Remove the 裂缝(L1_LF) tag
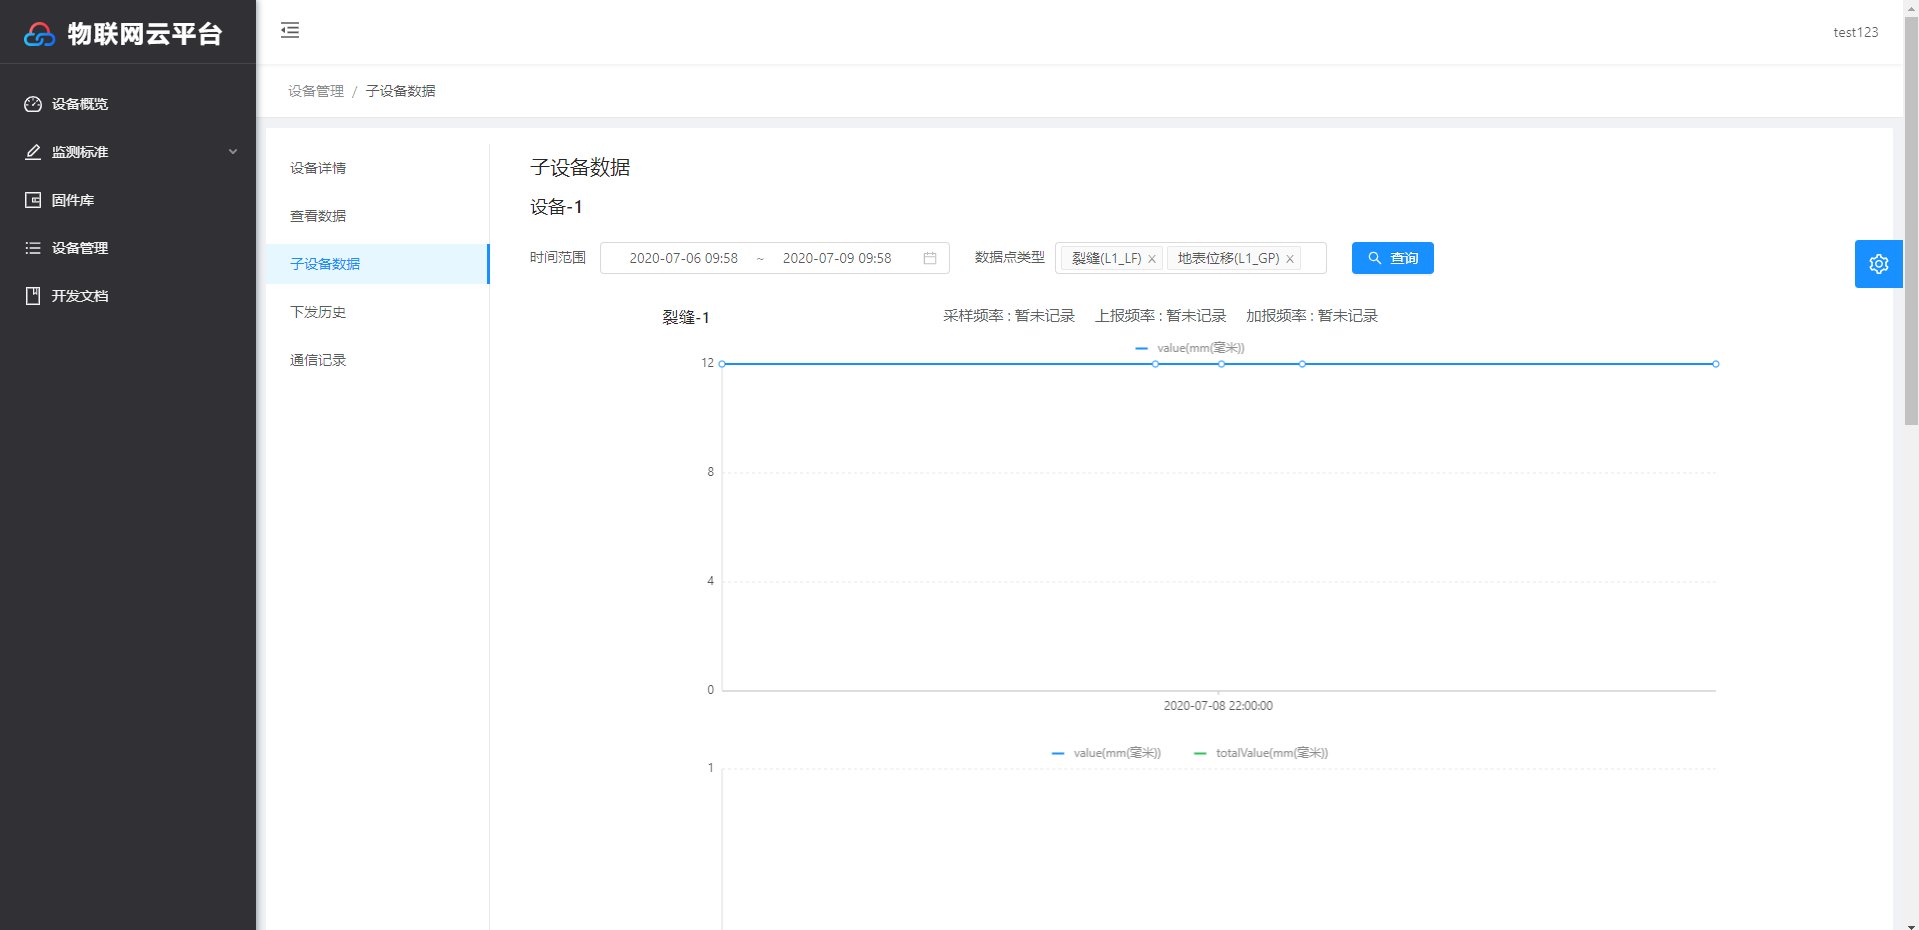The width and height of the screenshot is (1919, 930). pos(1152,259)
